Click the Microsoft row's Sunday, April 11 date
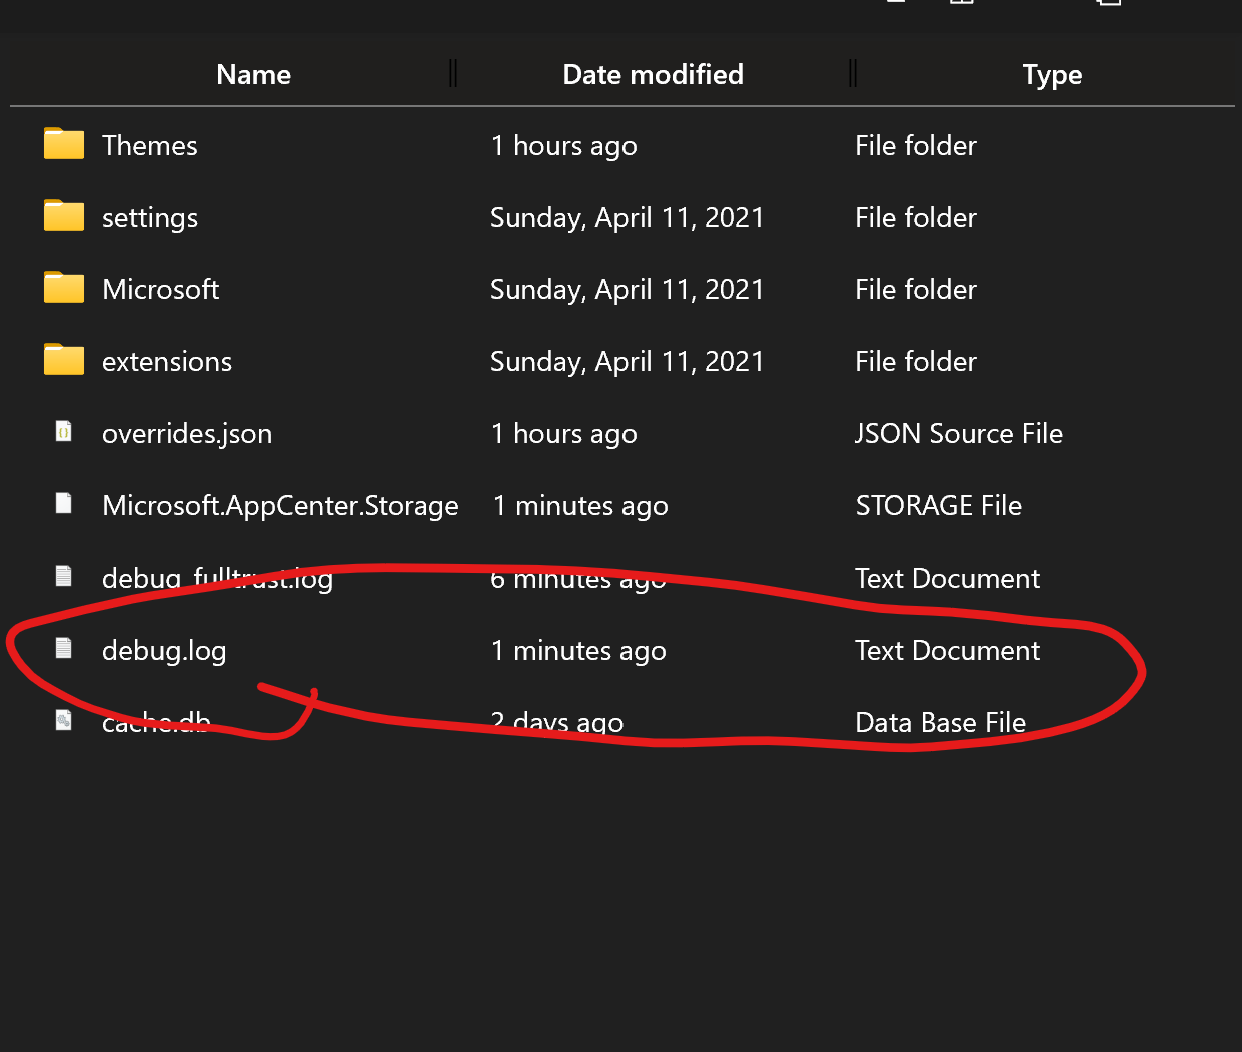 point(627,290)
